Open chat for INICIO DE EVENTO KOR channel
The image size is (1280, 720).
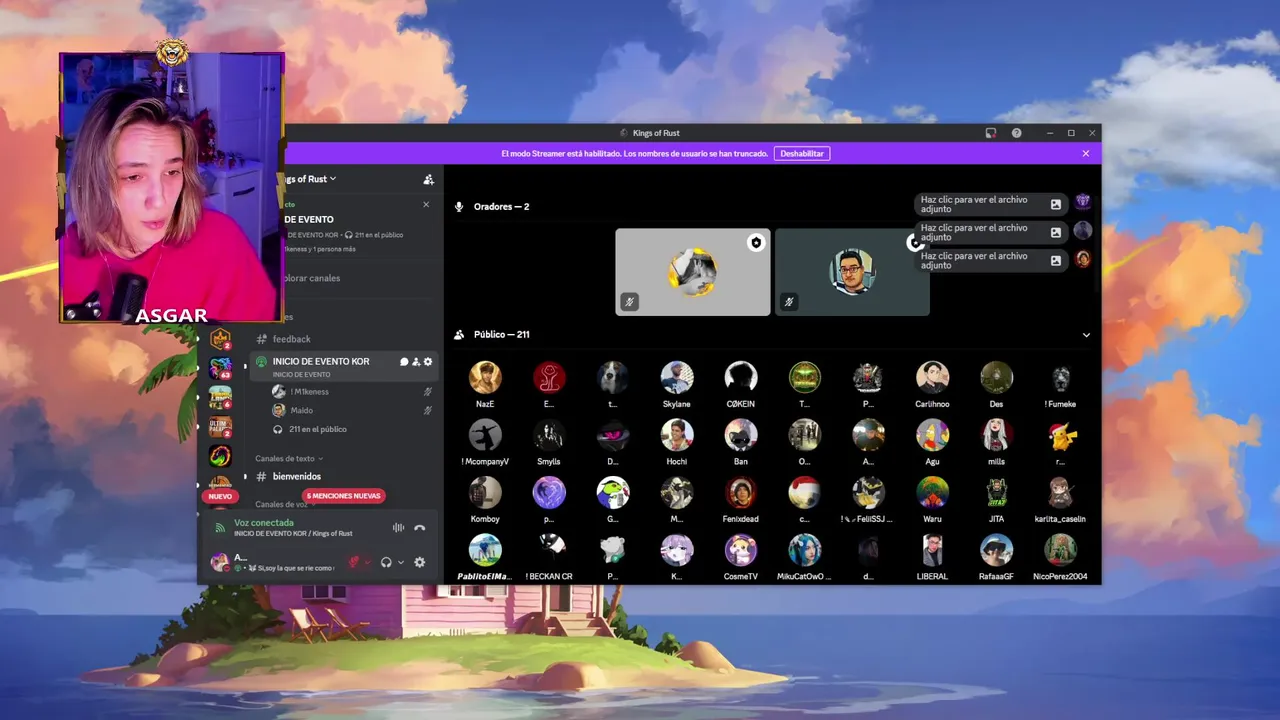[x=404, y=362]
